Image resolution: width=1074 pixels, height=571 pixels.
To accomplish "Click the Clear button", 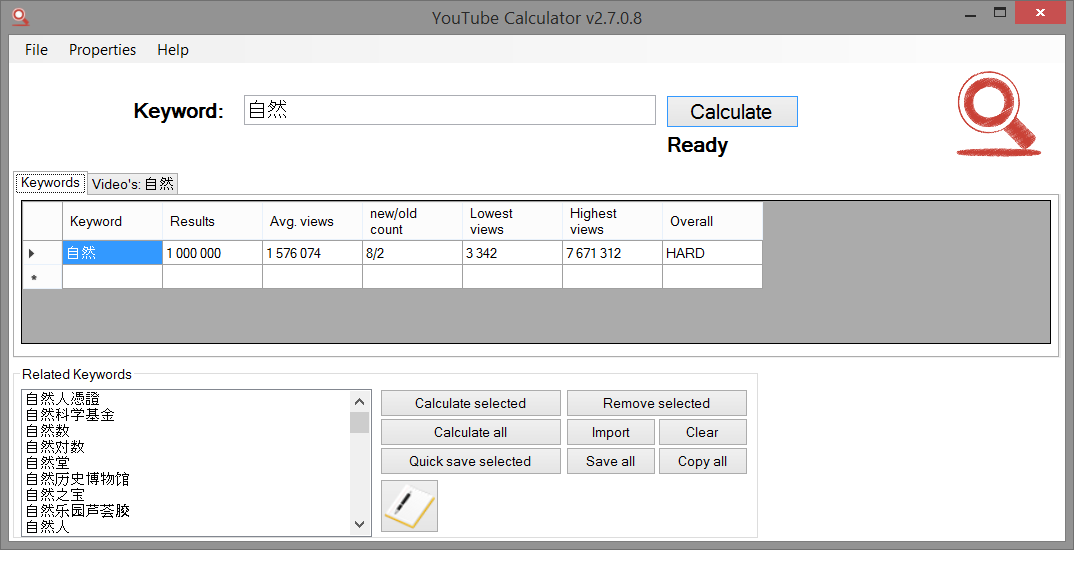I will pyautogui.click(x=702, y=432).
